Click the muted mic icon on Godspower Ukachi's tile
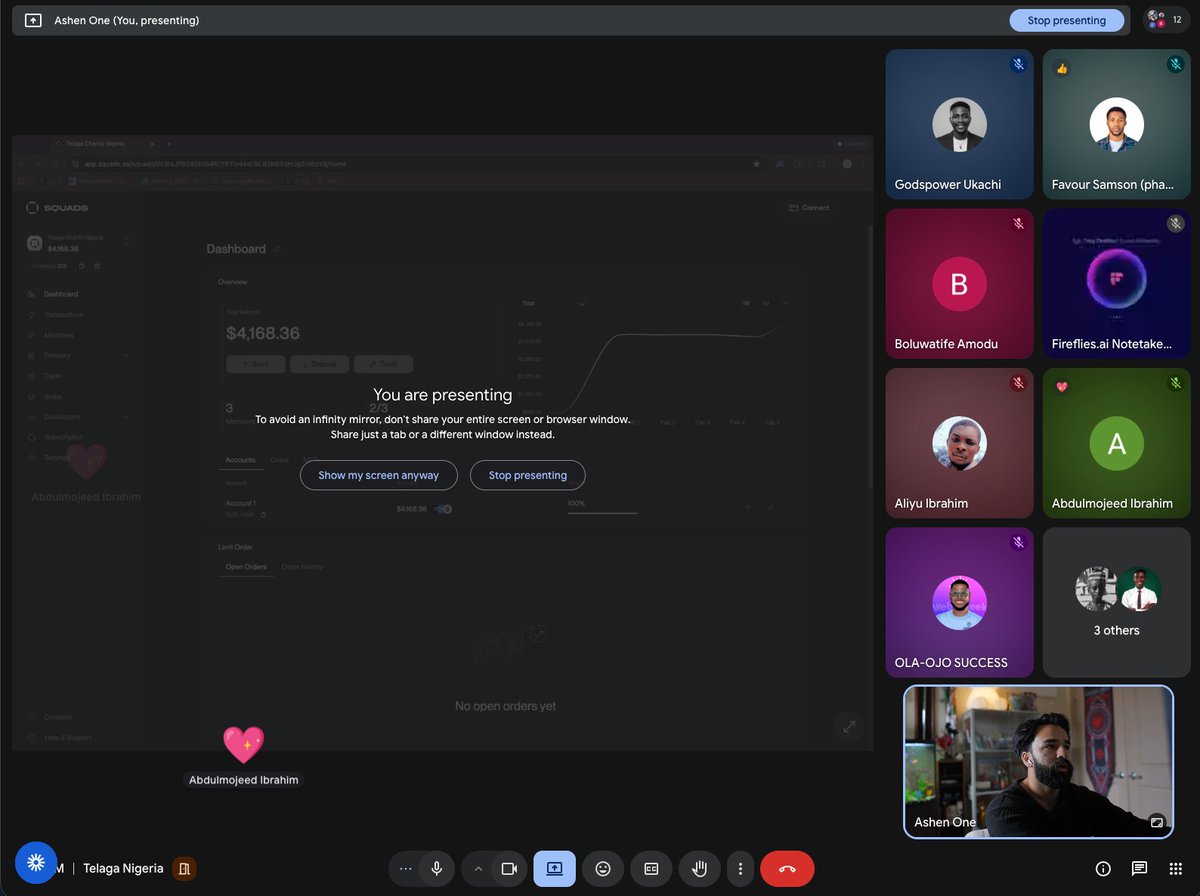The image size is (1200, 896). [1018, 64]
